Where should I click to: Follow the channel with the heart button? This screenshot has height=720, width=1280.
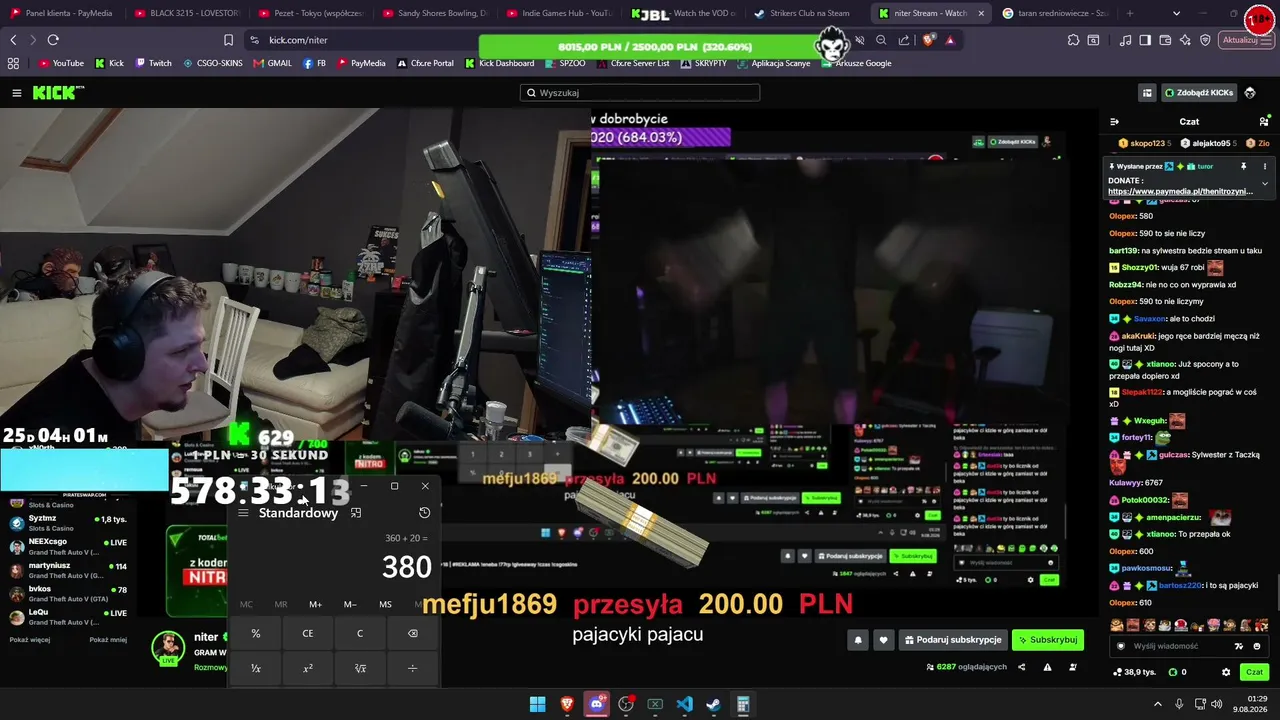[x=883, y=640]
